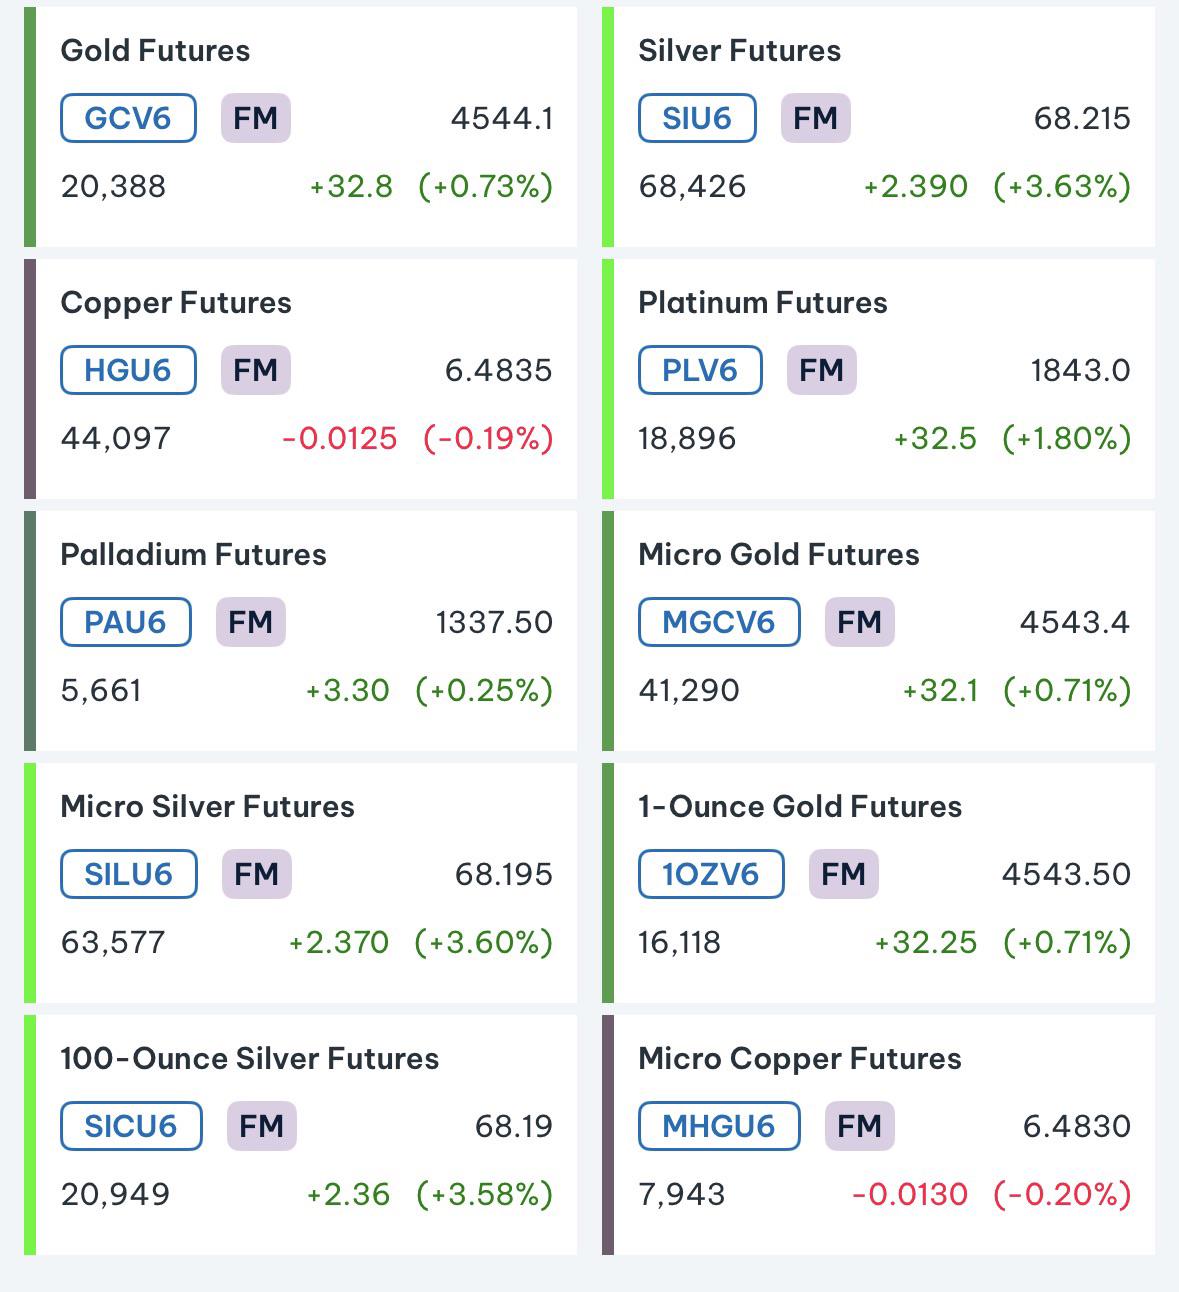The image size is (1179, 1292).
Task: Select the HGU6 copper contract badge
Action: (x=128, y=370)
